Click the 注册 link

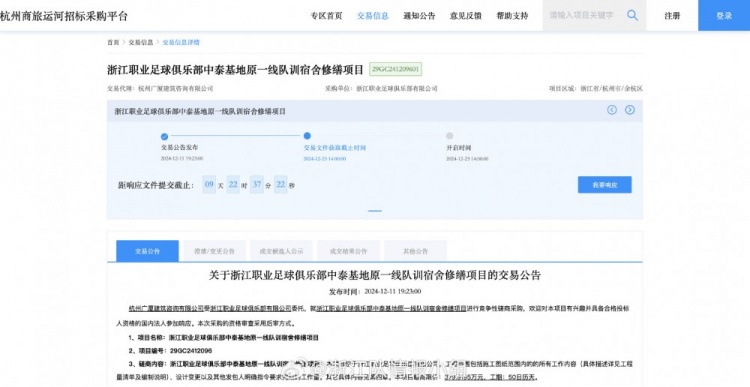point(672,16)
